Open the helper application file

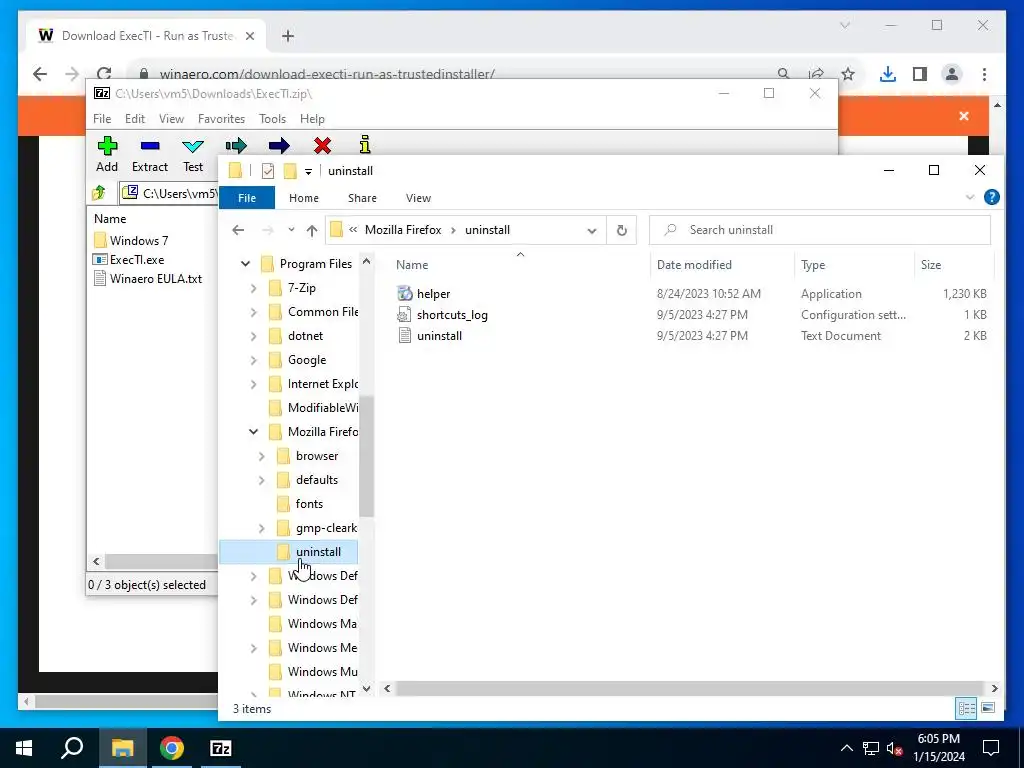point(434,294)
